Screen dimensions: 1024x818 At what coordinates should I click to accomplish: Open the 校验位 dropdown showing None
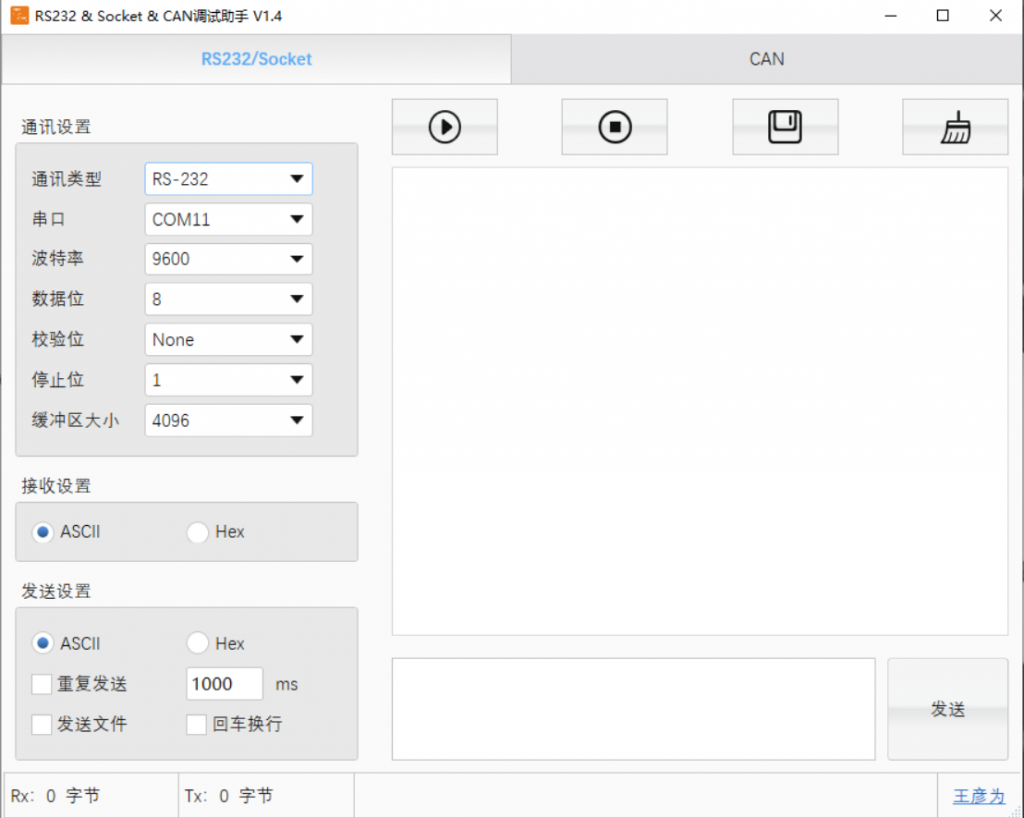(x=229, y=339)
